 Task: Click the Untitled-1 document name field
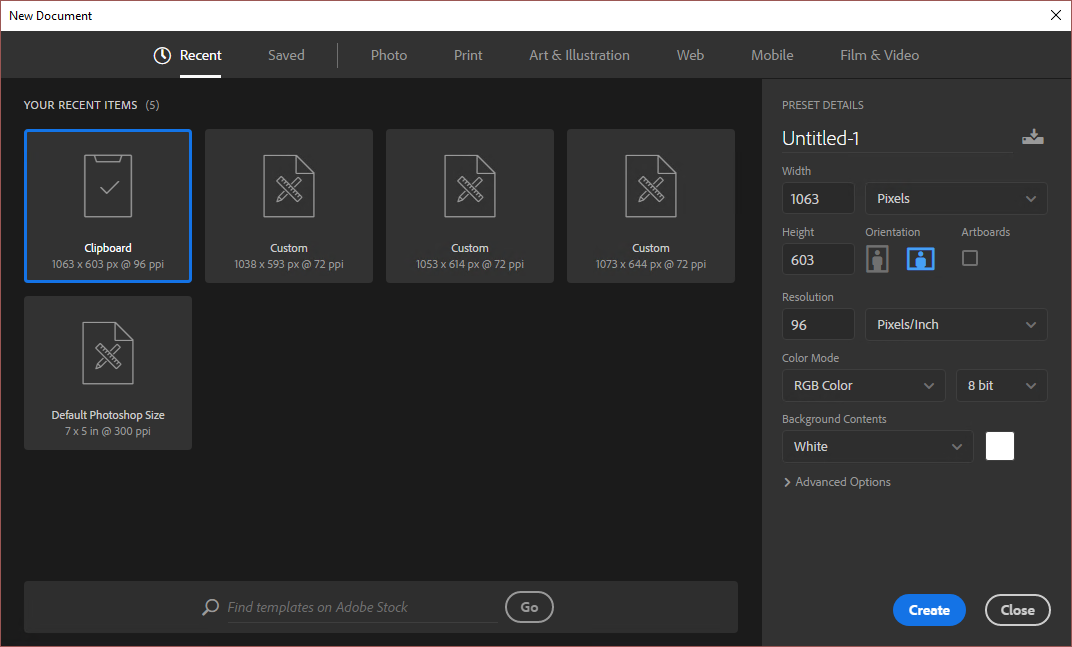point(897,138)
